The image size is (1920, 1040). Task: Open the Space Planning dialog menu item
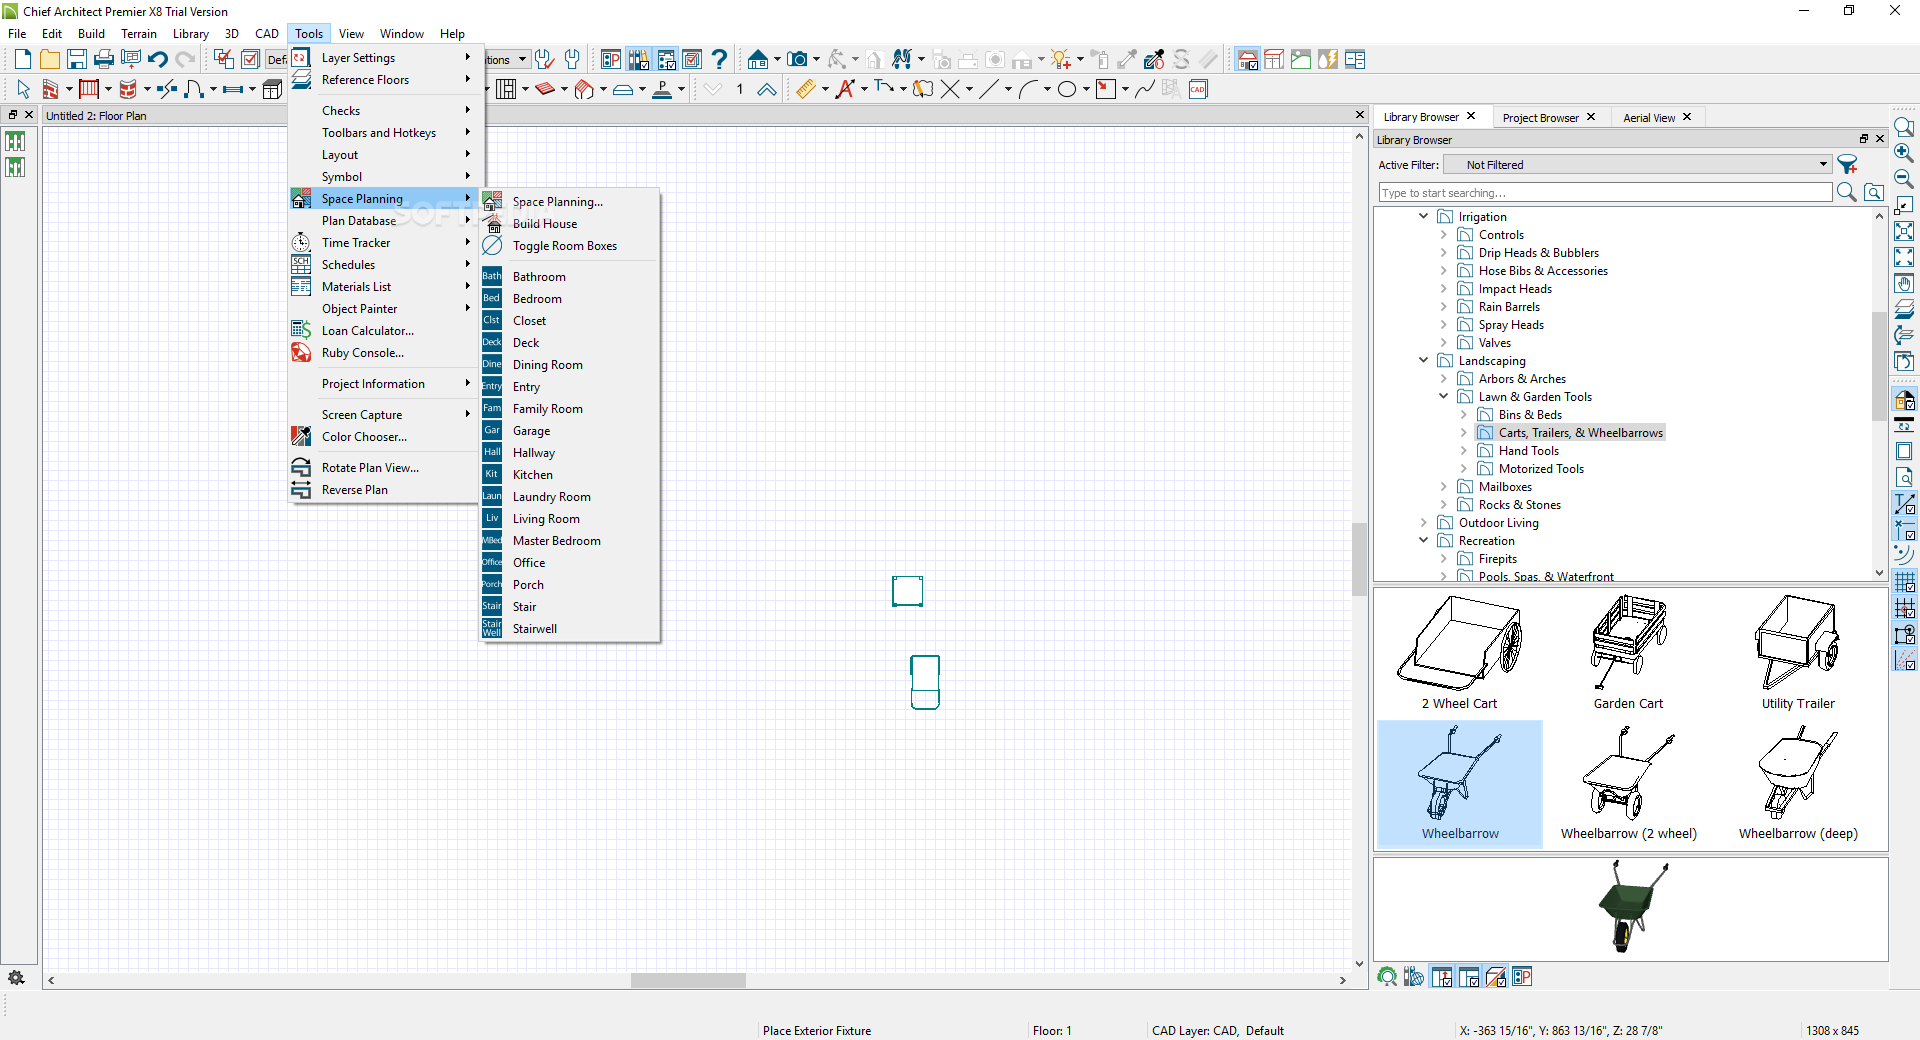pos(557,202)
